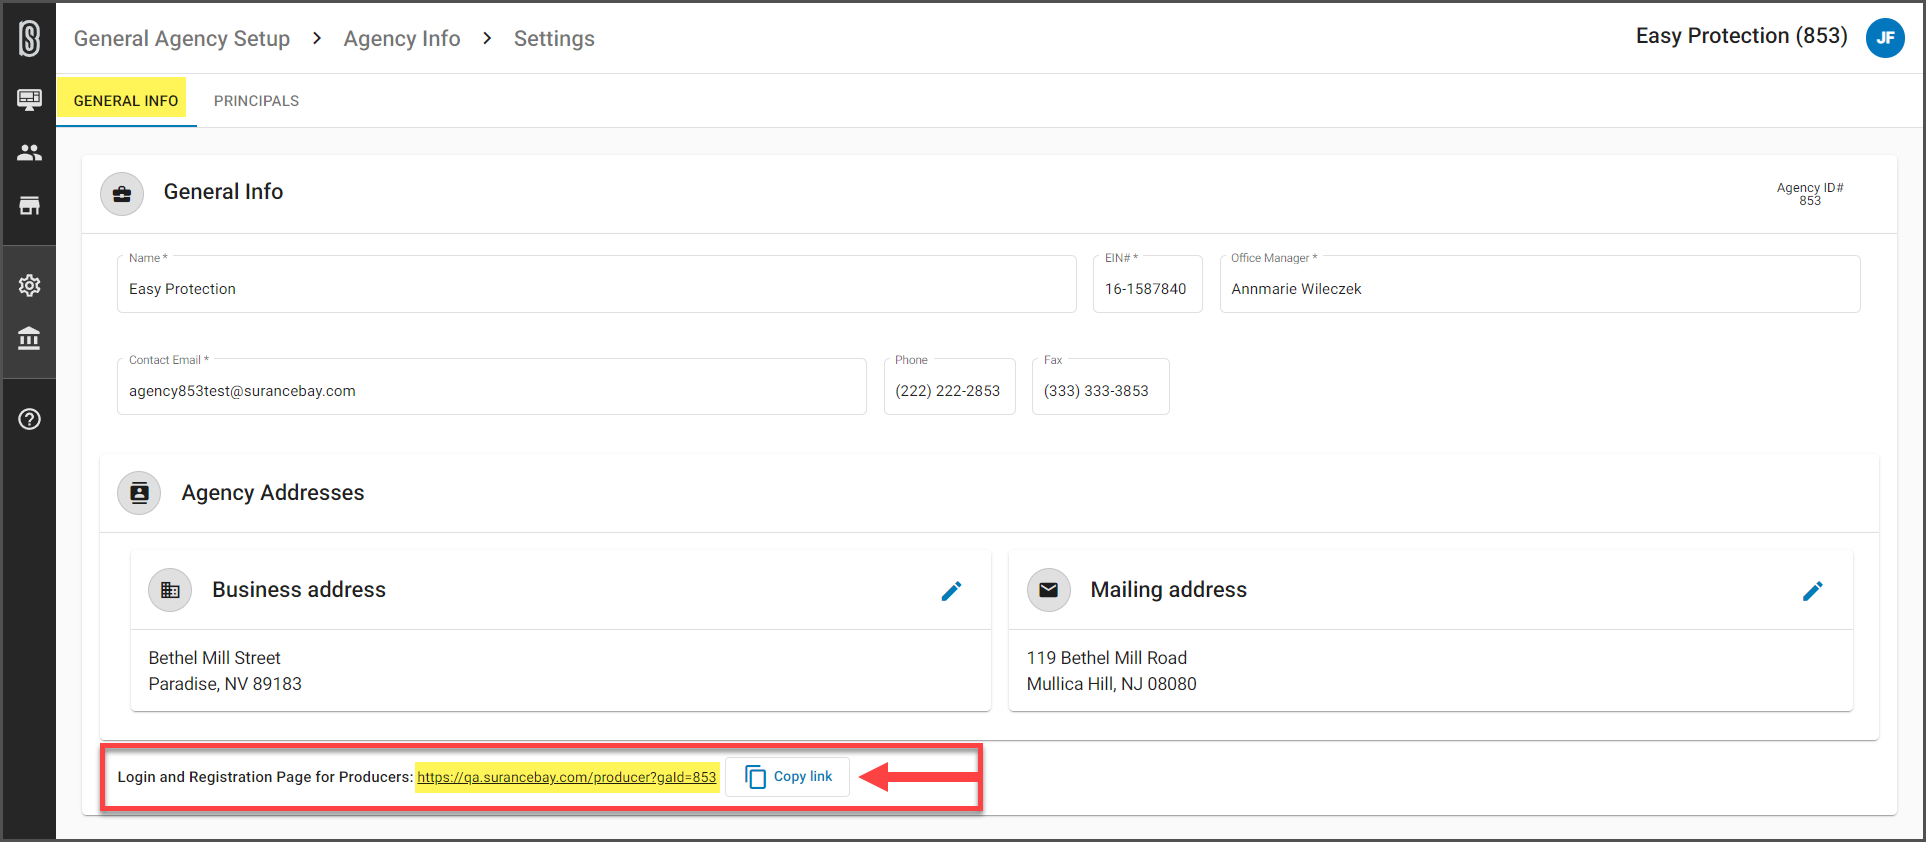Click the Paradise, NV 89183 line
This screenshot has width=1926, height=842.
[x=225, y=684]
